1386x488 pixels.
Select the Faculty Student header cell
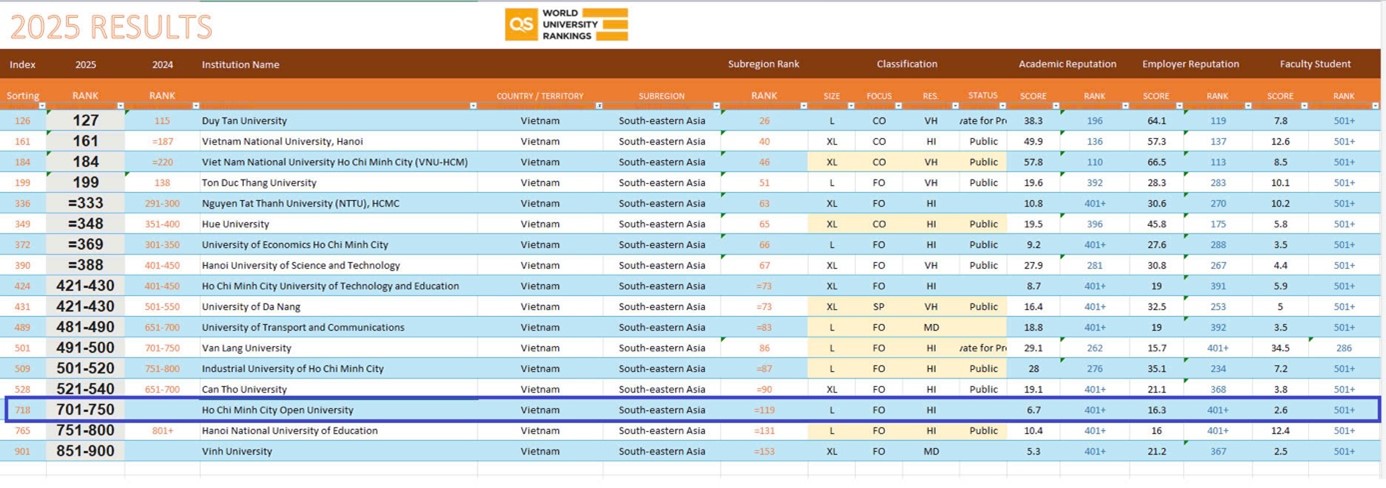(x=1315, y=64)
